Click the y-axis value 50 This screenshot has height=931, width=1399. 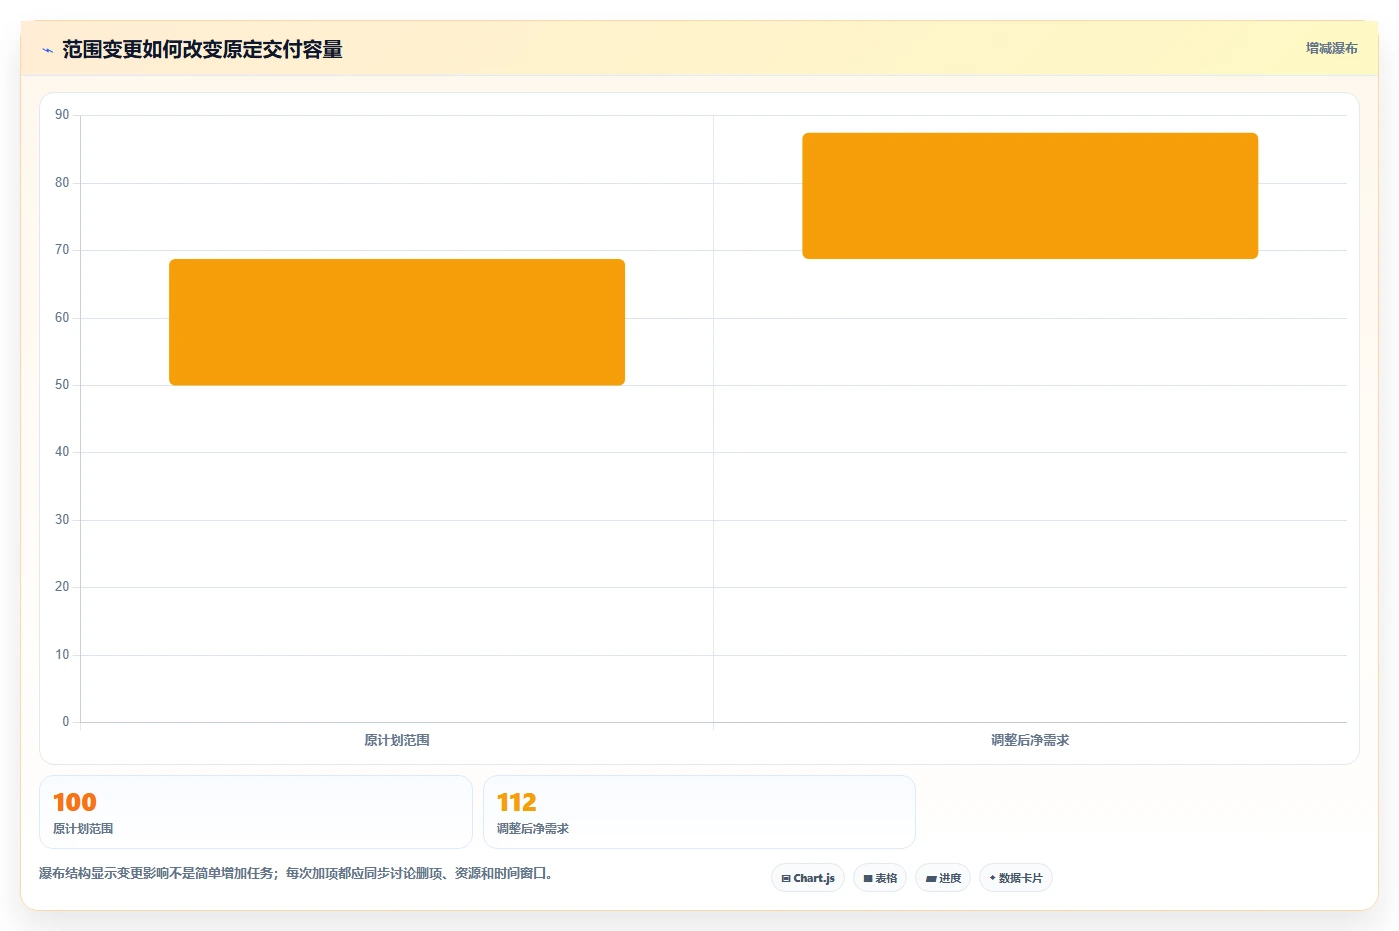tap(62, 385)
